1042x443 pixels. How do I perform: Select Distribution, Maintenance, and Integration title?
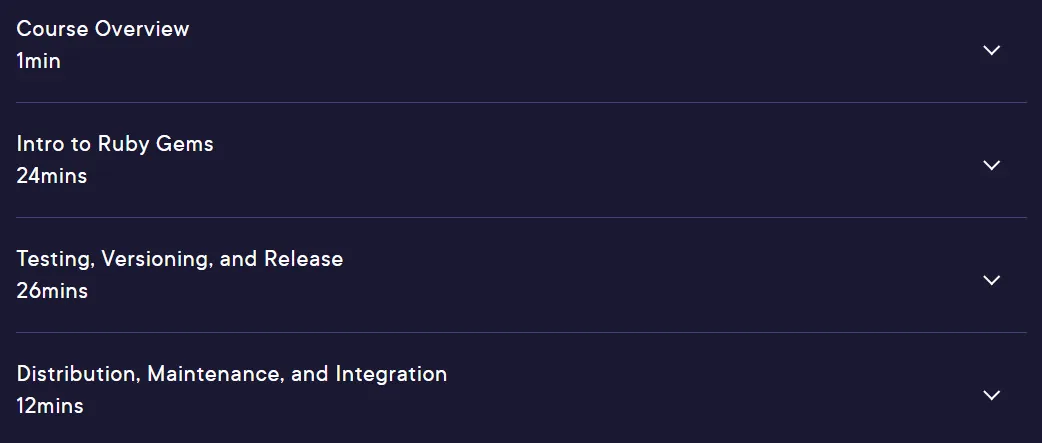pyautogui.click(x=231, y=374)
